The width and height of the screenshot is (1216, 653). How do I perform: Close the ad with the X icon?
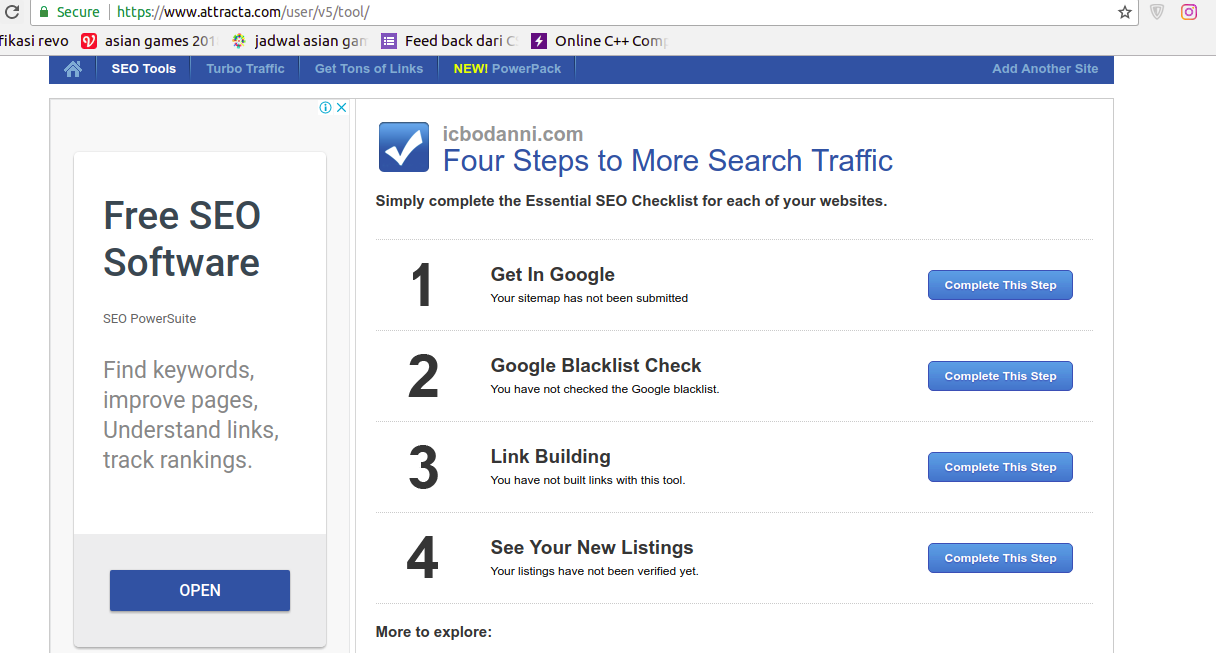[341, 108]
